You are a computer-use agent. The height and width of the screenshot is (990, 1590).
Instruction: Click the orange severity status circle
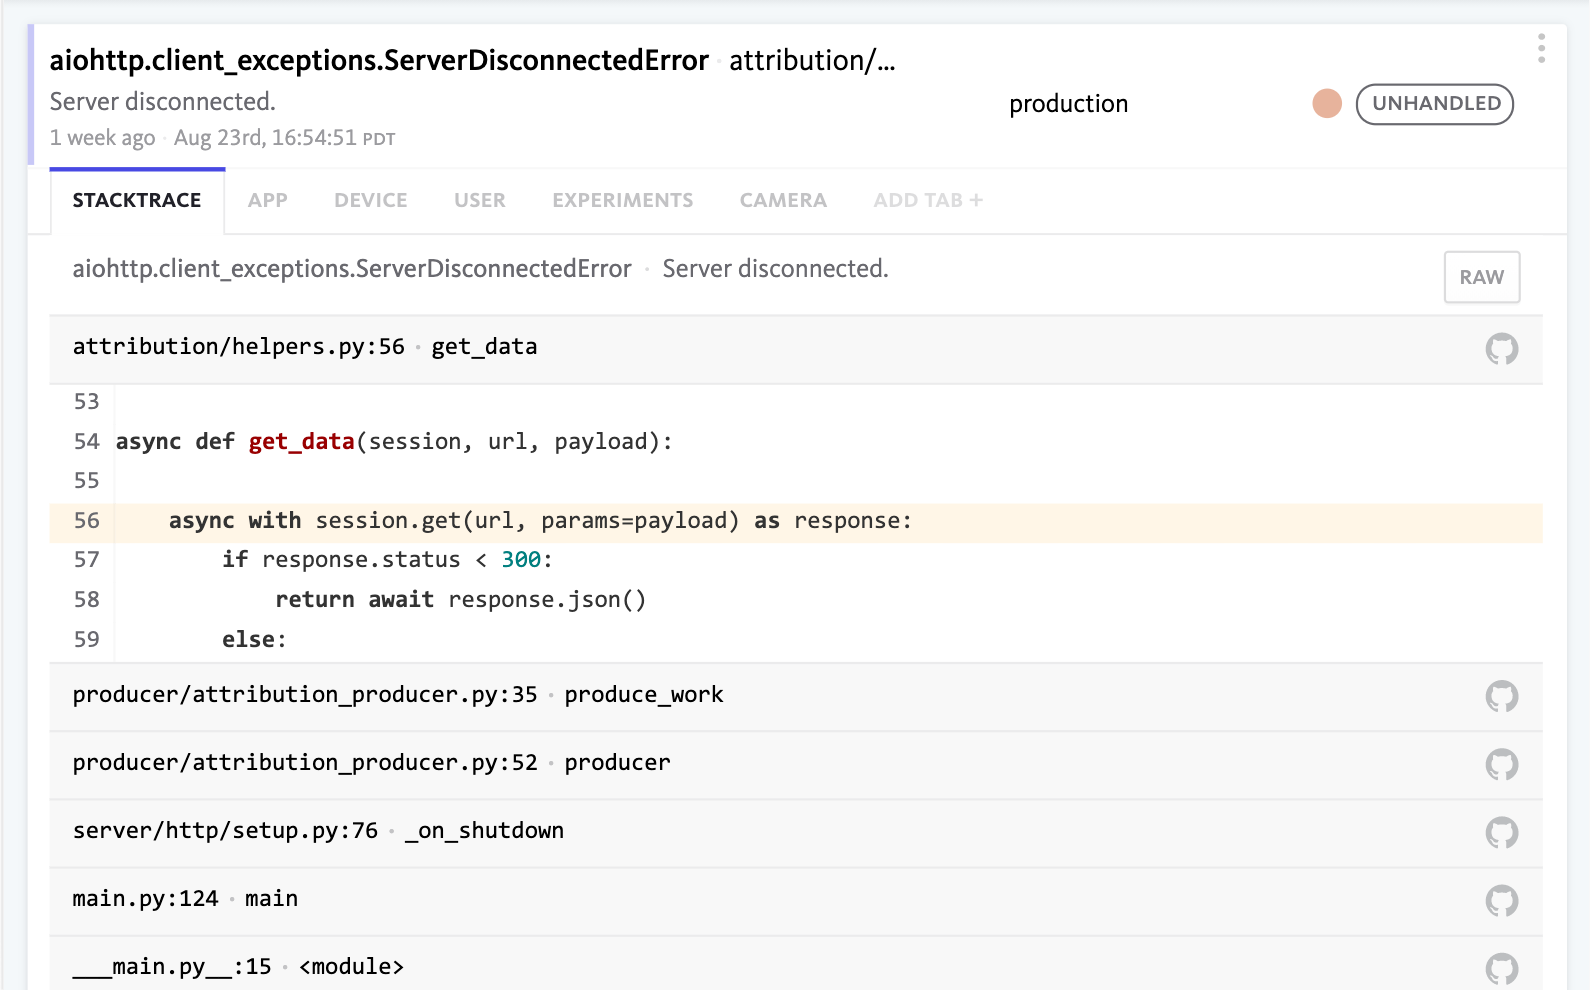(1327, 103)
